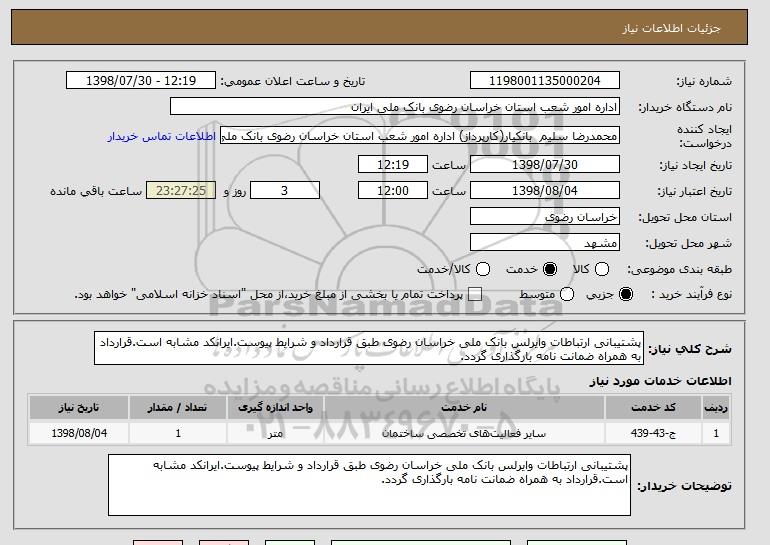This screenshot has width=770, height=545.
Task: Click the validity date field 1398/08/04
Action: click(545, 191)
